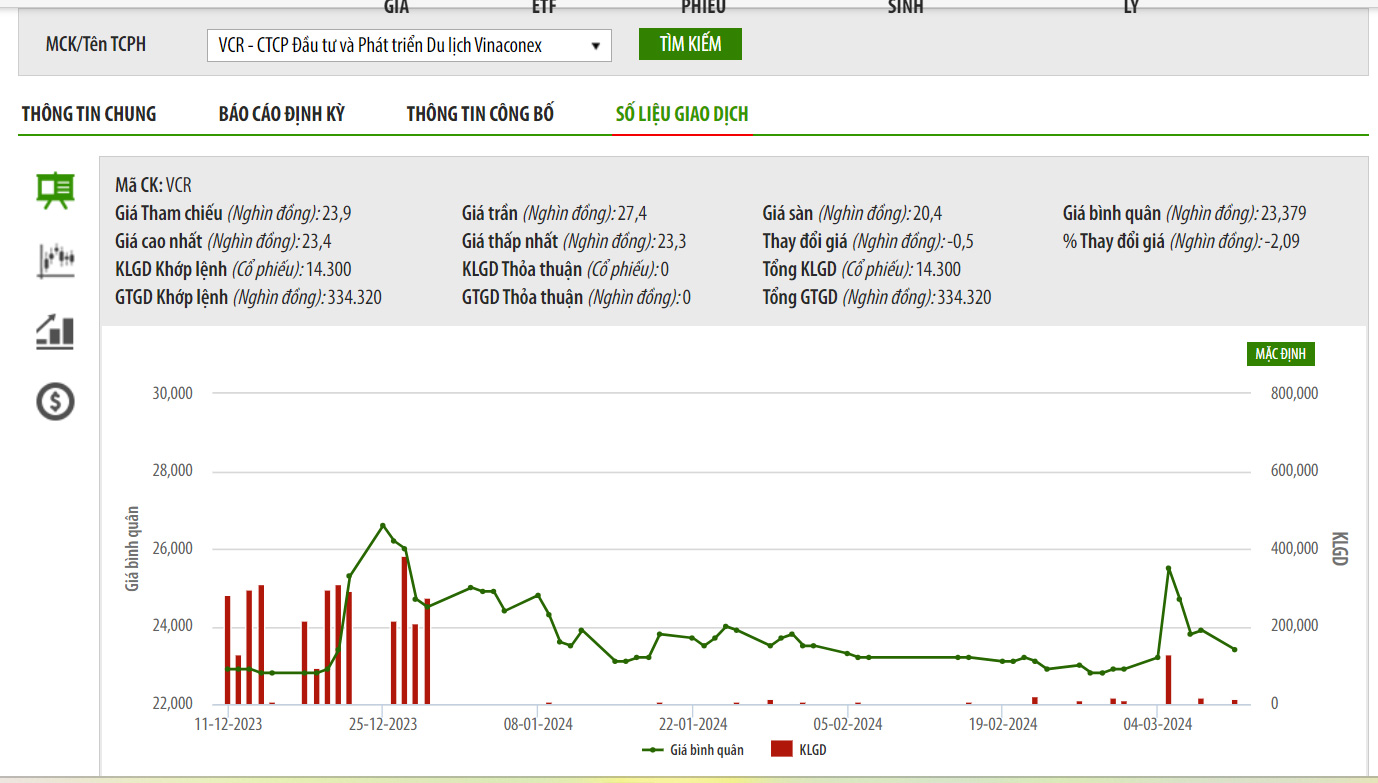Click the March 2024 price spike point
Image resolution: width=1378 pixels, height=783 pixels.
click(x=1168, y=568)
